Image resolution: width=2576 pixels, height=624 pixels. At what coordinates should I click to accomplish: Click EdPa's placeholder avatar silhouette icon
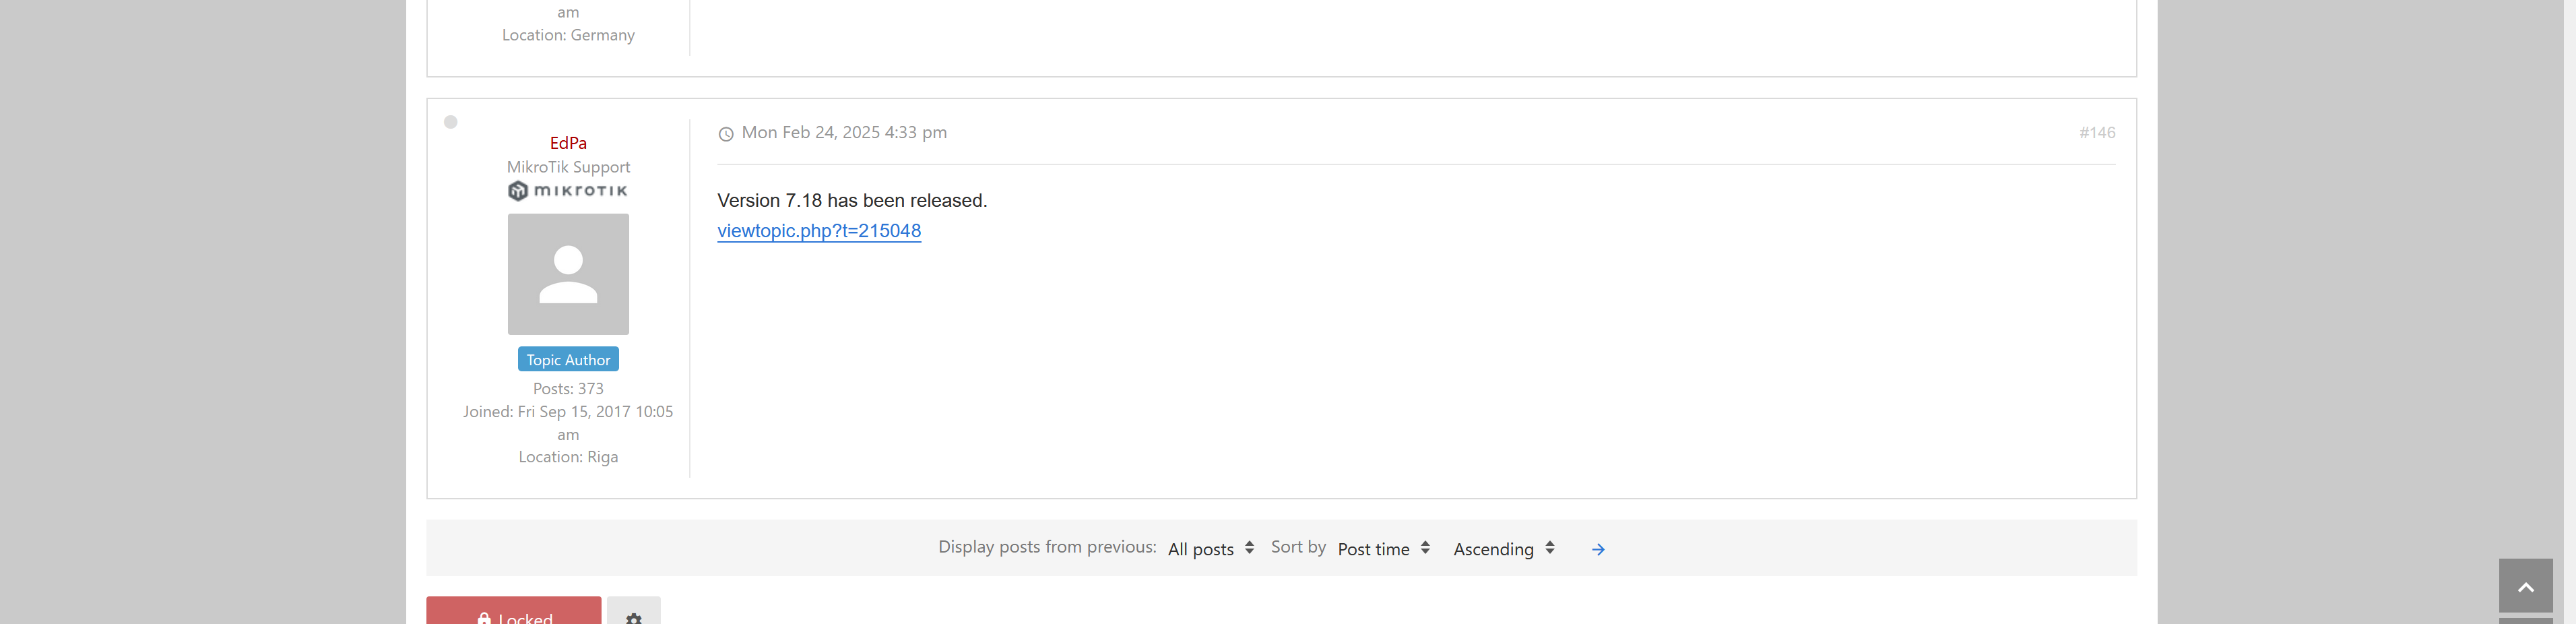coord(567,274)
